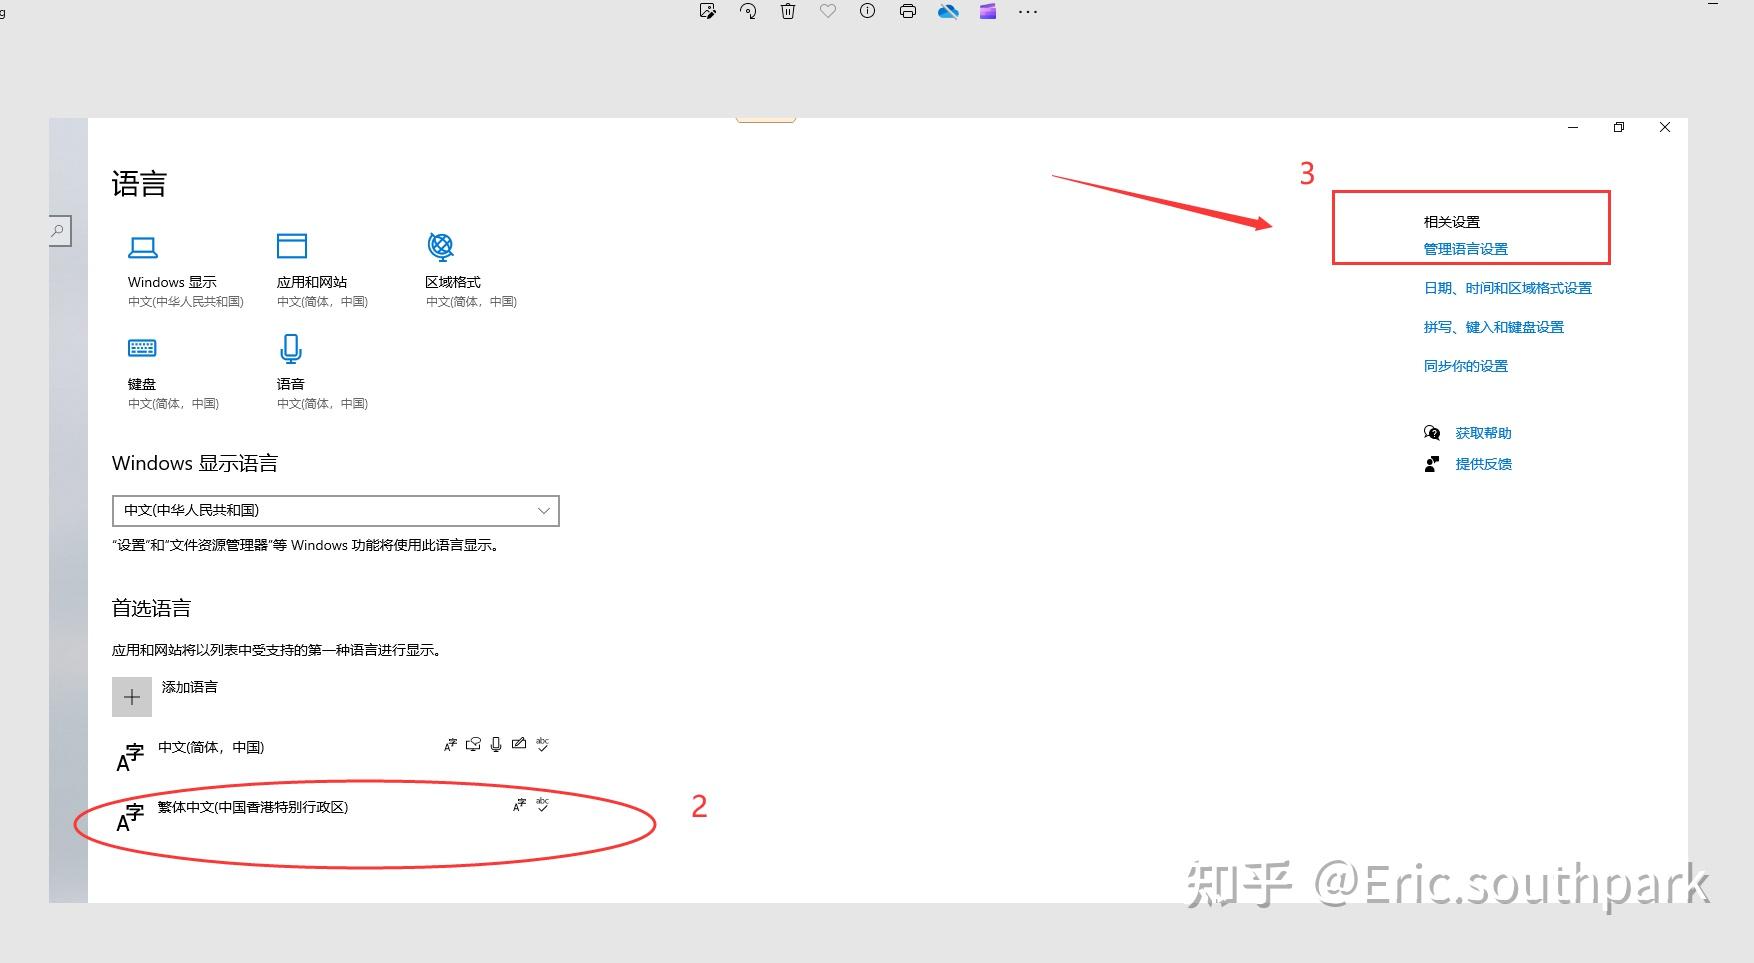1754x963 pixels.
Task: Click the Windows 显示 laptop icon
Action: coord(143,246)
